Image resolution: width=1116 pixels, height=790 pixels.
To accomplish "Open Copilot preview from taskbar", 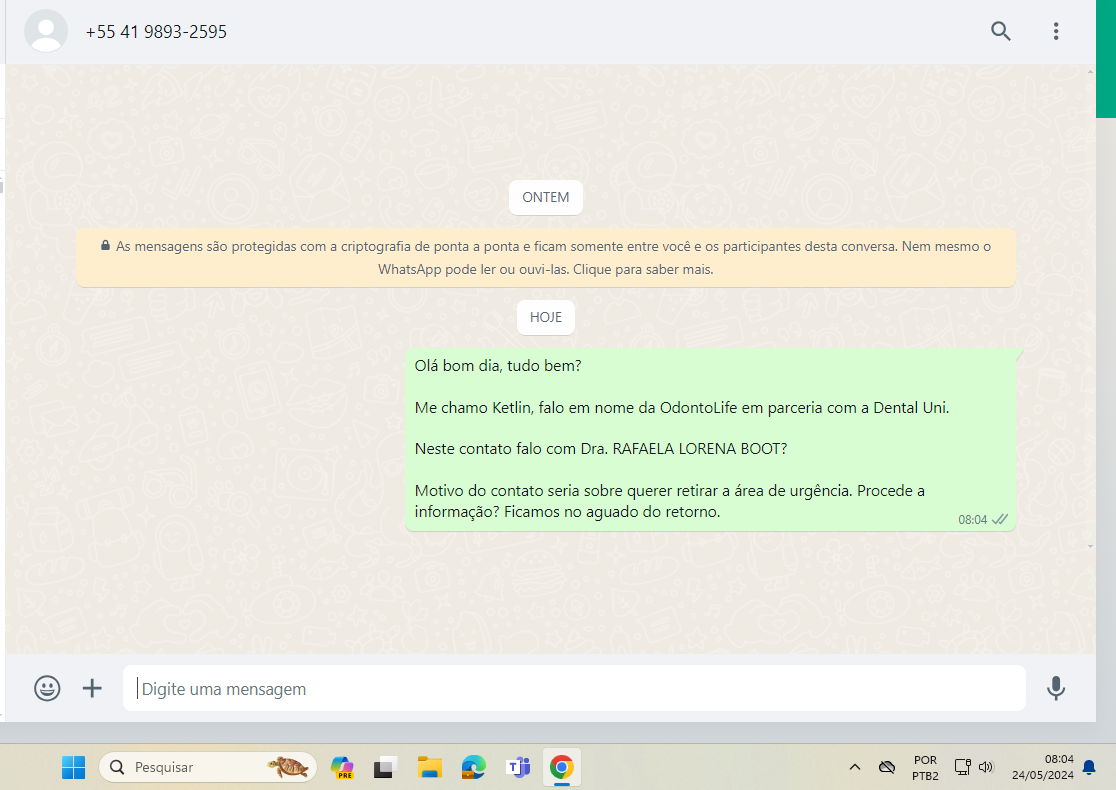I will click(x=342, y=767).
